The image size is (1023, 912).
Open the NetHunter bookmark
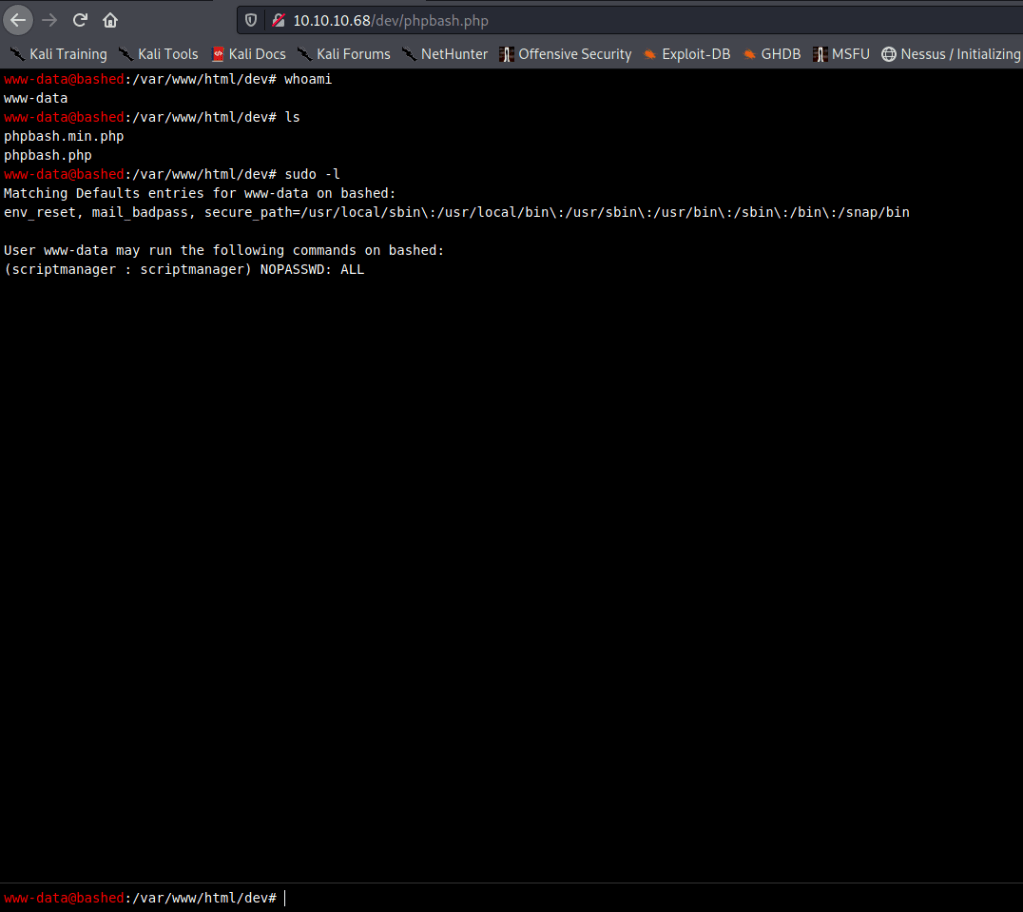pos(446,54)
